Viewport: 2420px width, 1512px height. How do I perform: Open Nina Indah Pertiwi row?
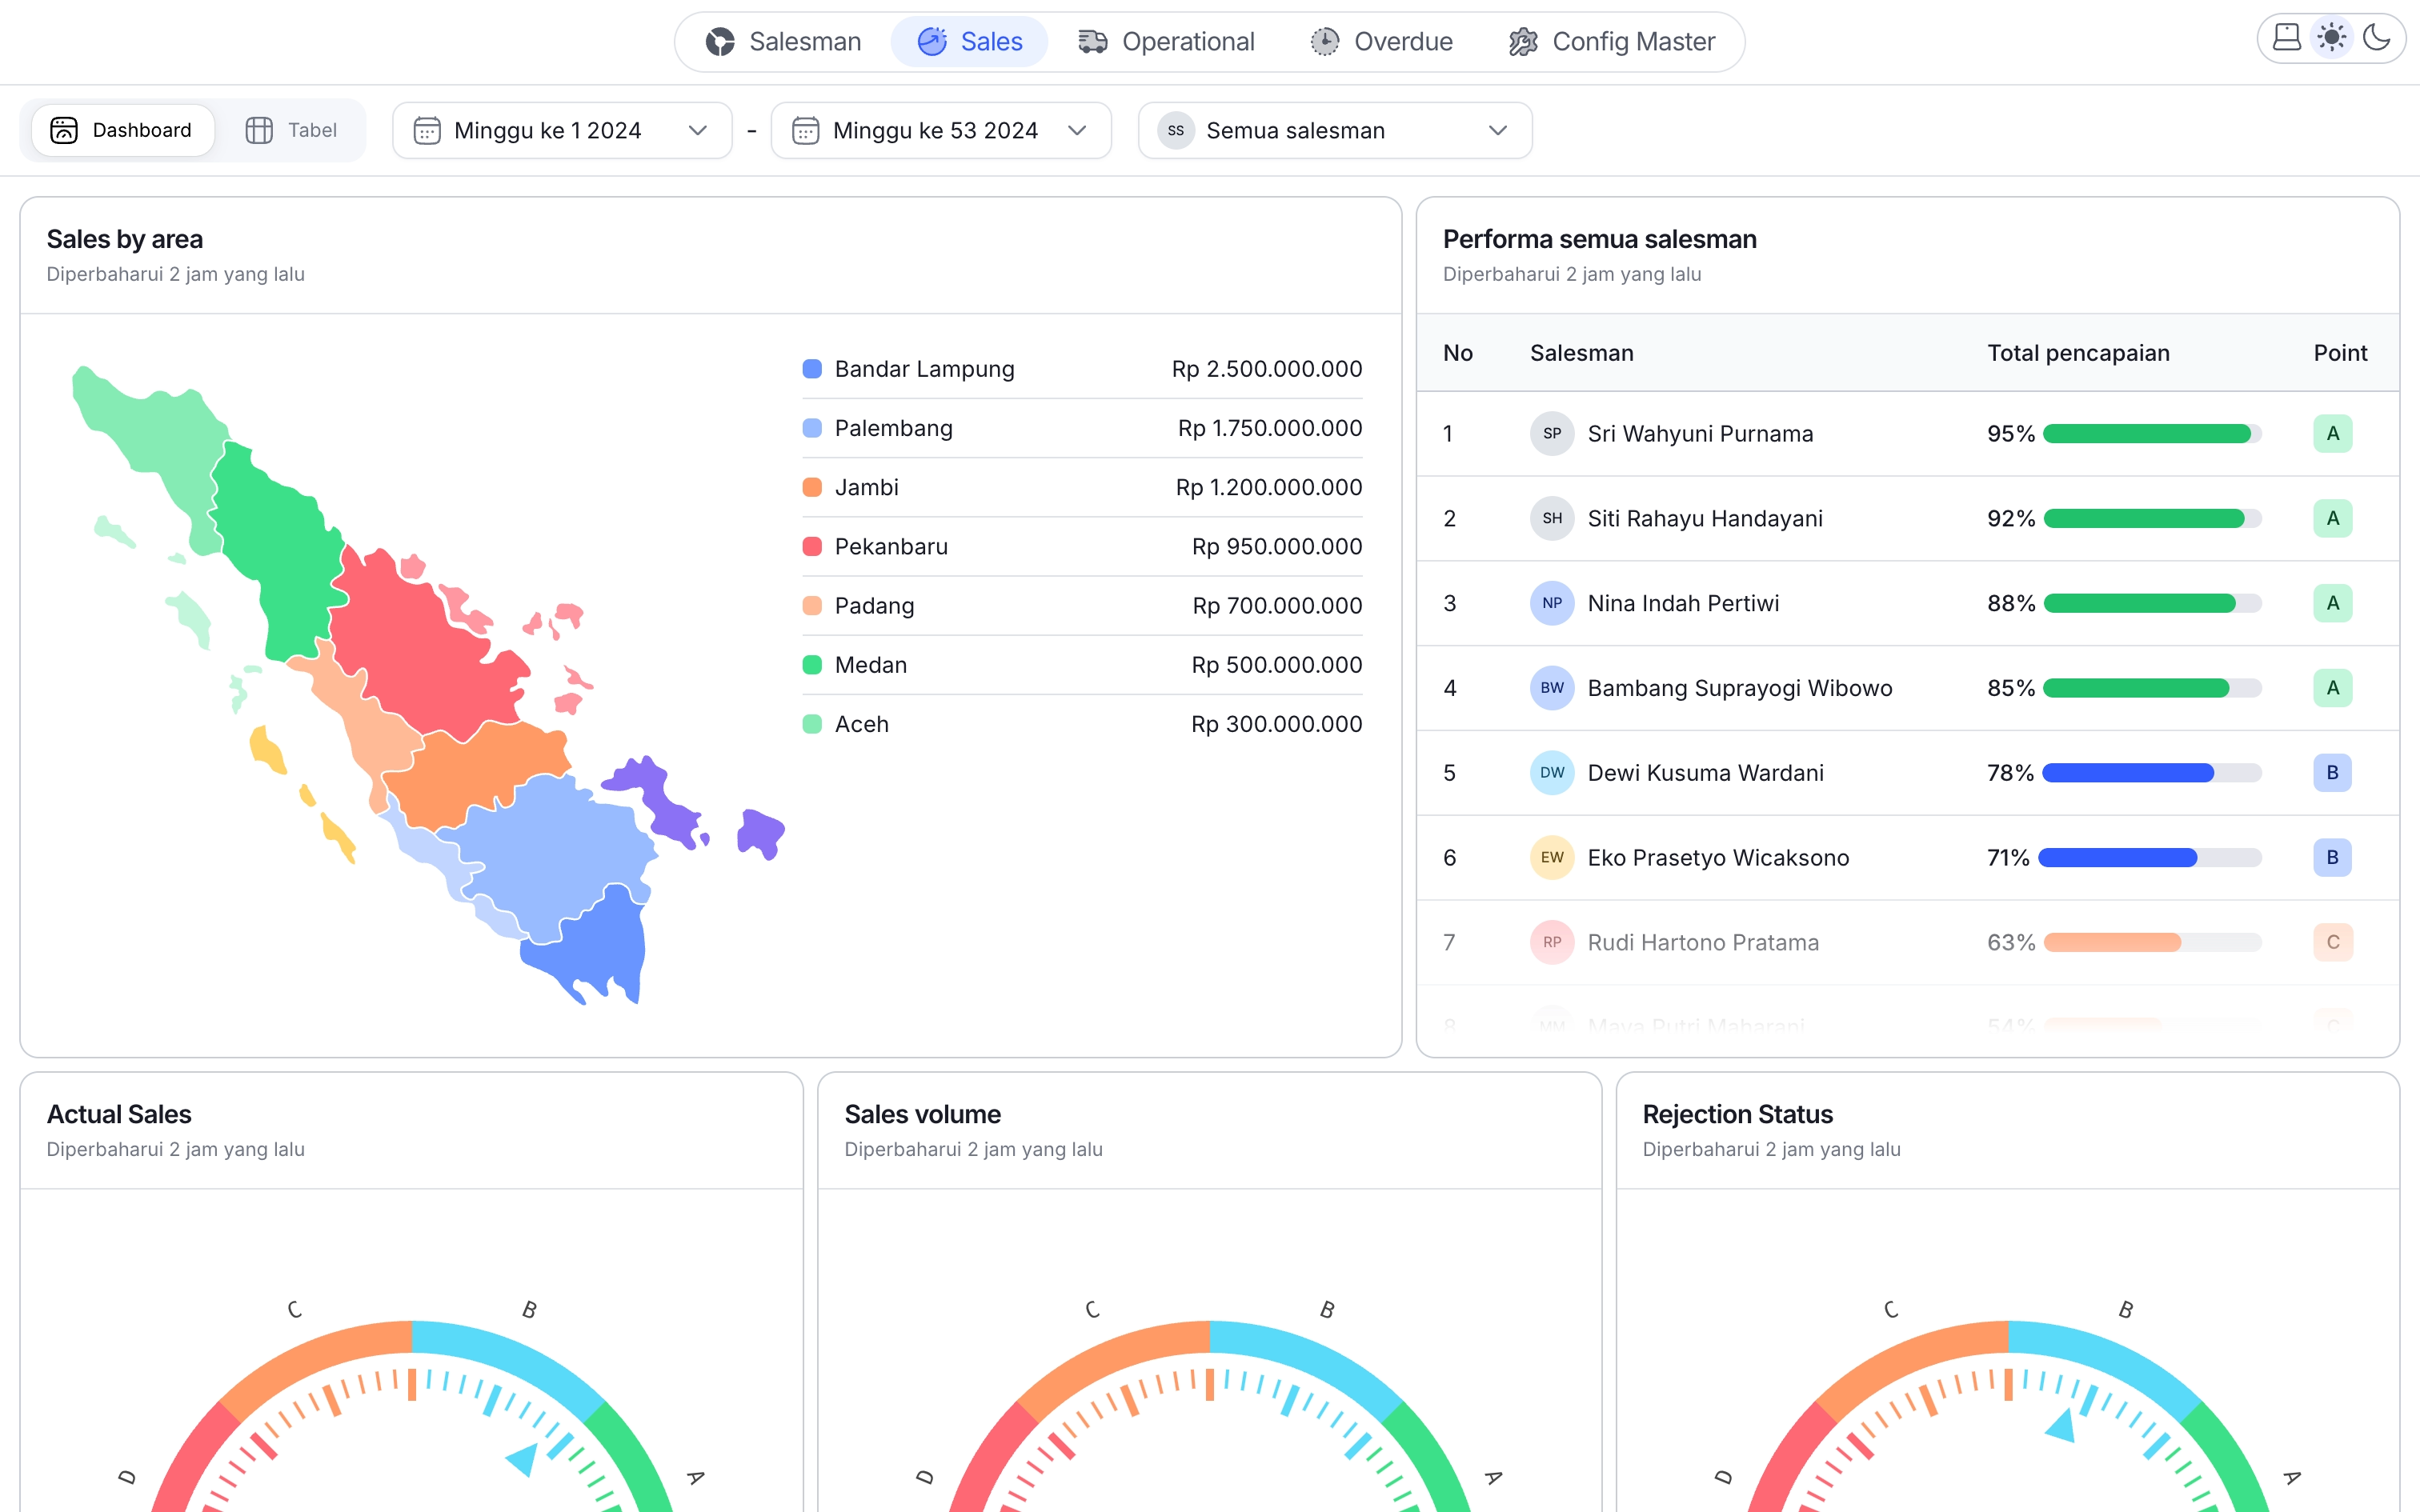pos(1908,603)
